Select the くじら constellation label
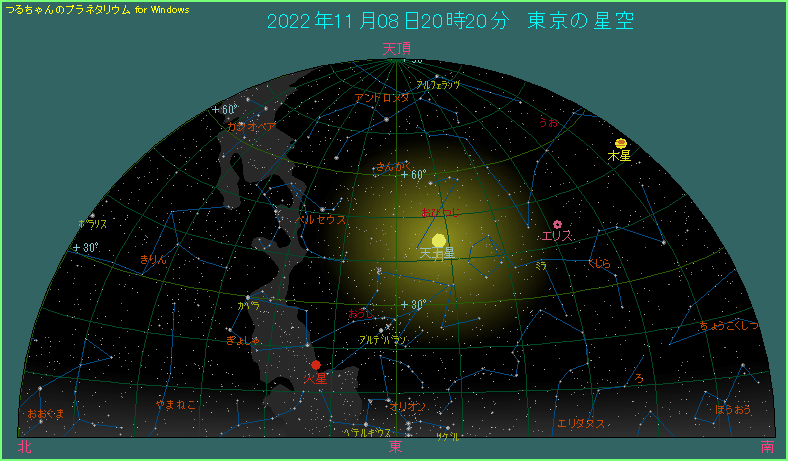This screenshot has width=788, height=461. pyautogui.click(x=598, y=264)
